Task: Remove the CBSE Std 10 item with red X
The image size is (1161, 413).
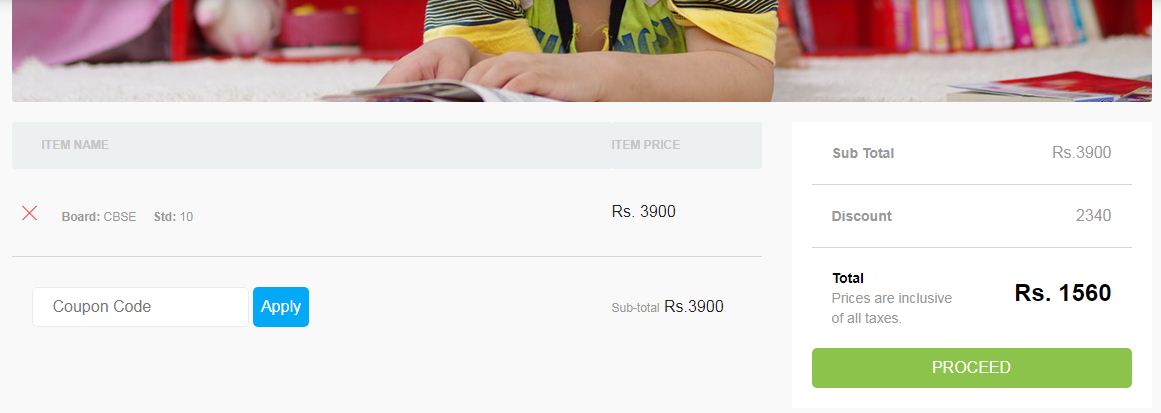Action: pos(30,213)
